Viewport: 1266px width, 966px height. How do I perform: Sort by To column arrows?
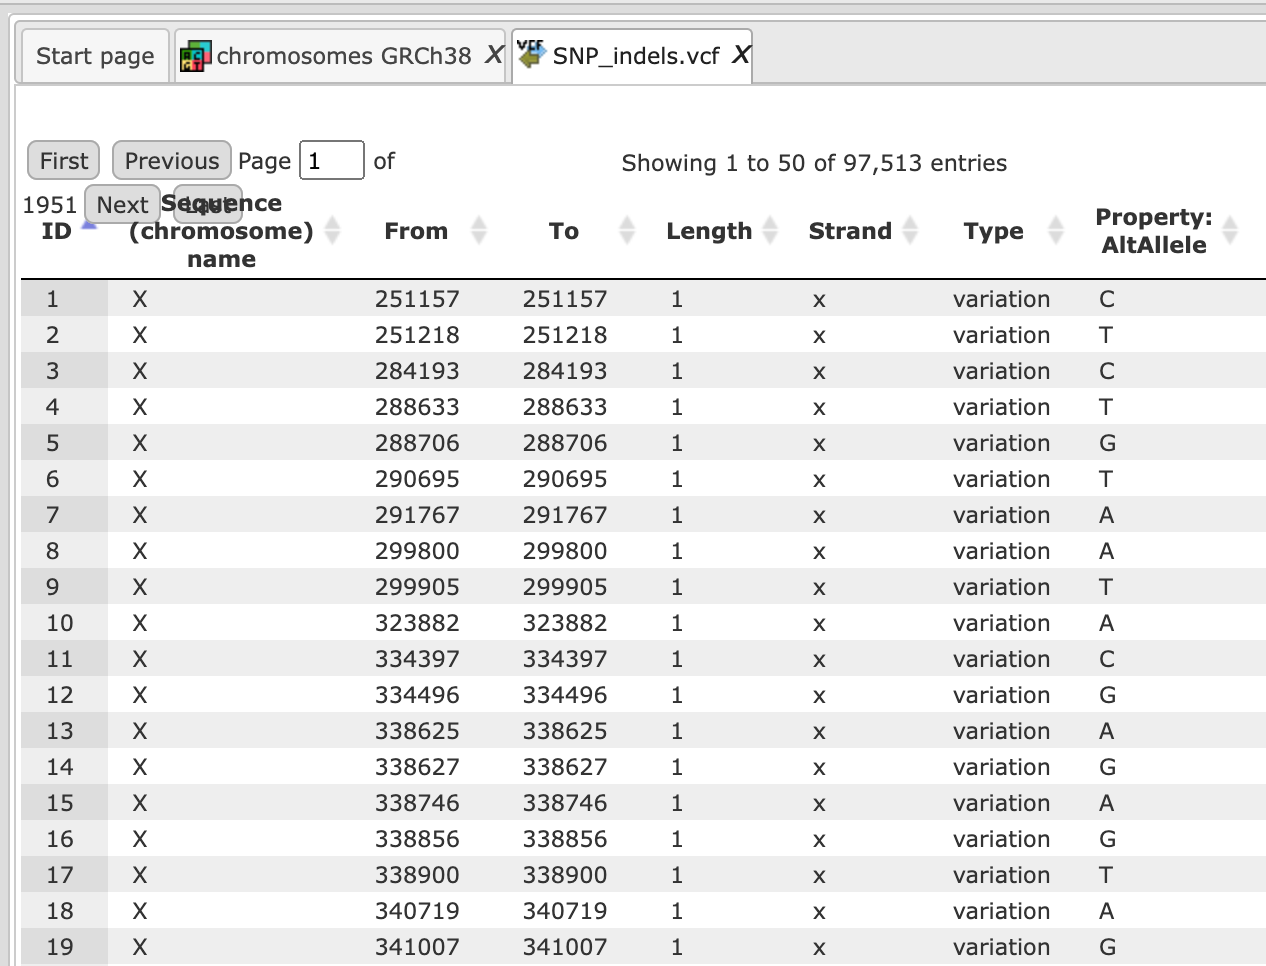[627, 230]
